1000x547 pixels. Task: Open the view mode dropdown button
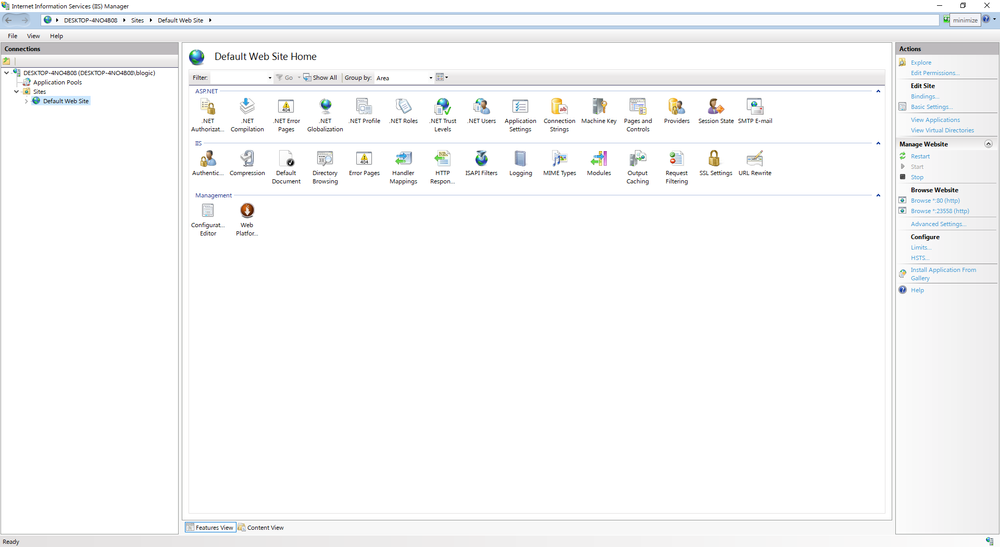[x=442, y=77]
